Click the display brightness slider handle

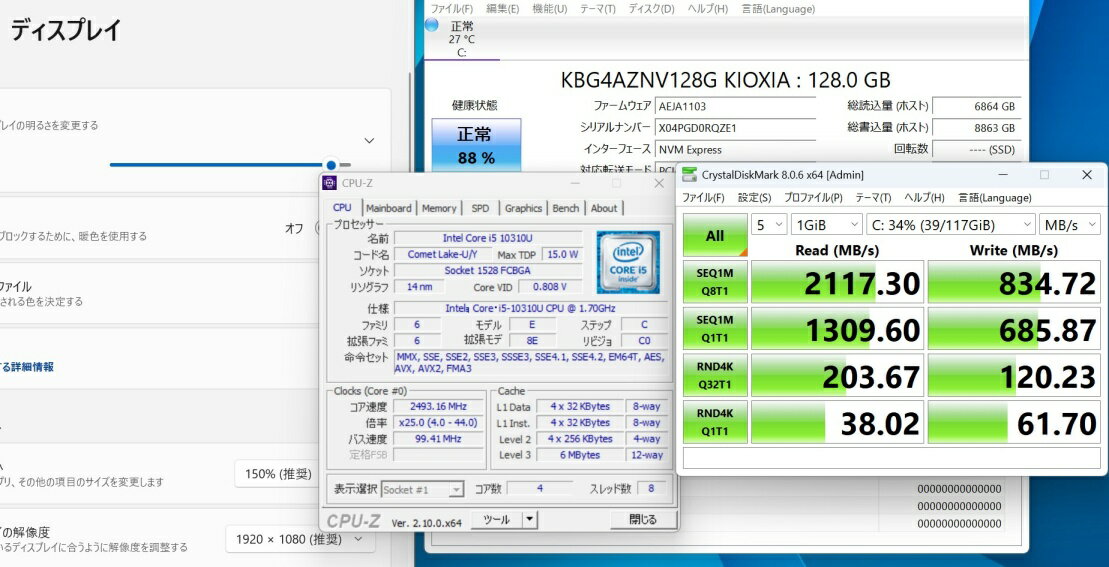[331, 165]
